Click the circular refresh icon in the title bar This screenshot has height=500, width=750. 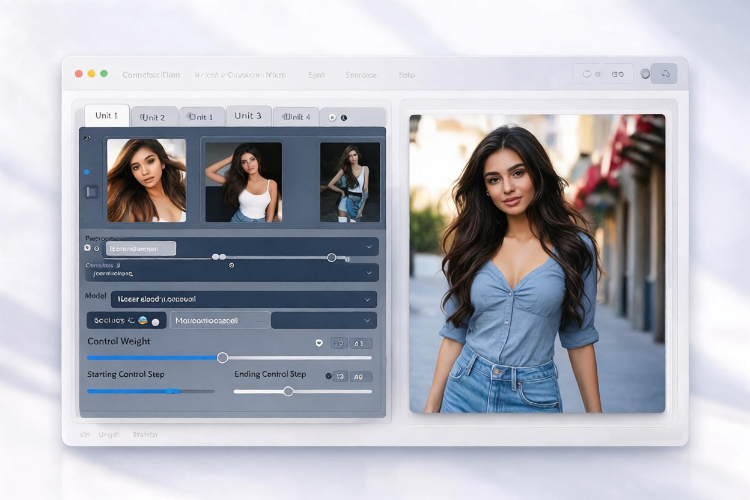(x=587, y=74)
